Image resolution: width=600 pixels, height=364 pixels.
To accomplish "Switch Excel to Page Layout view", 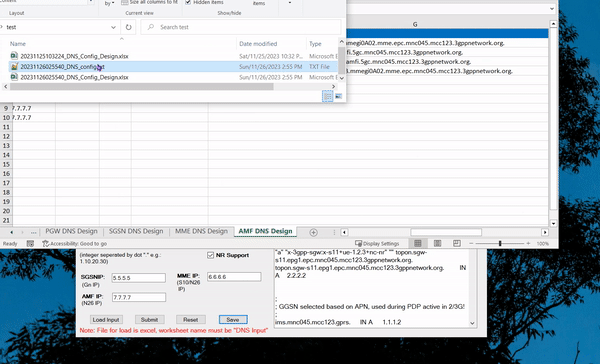I will point(437,243).
